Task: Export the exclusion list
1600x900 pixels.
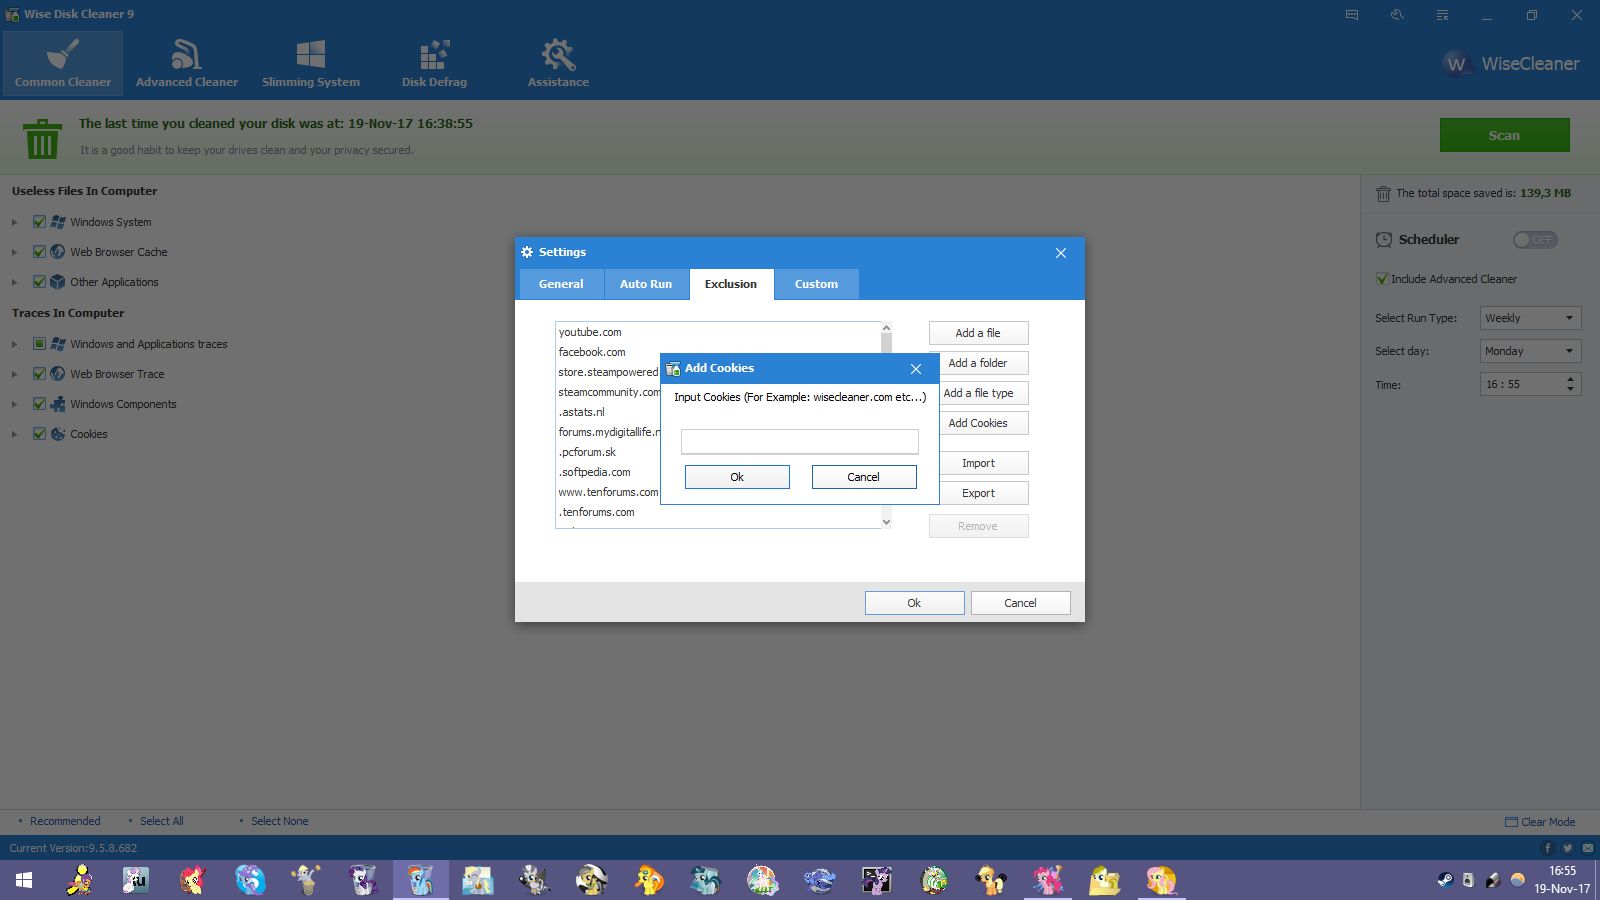Action: coord(983,493)
